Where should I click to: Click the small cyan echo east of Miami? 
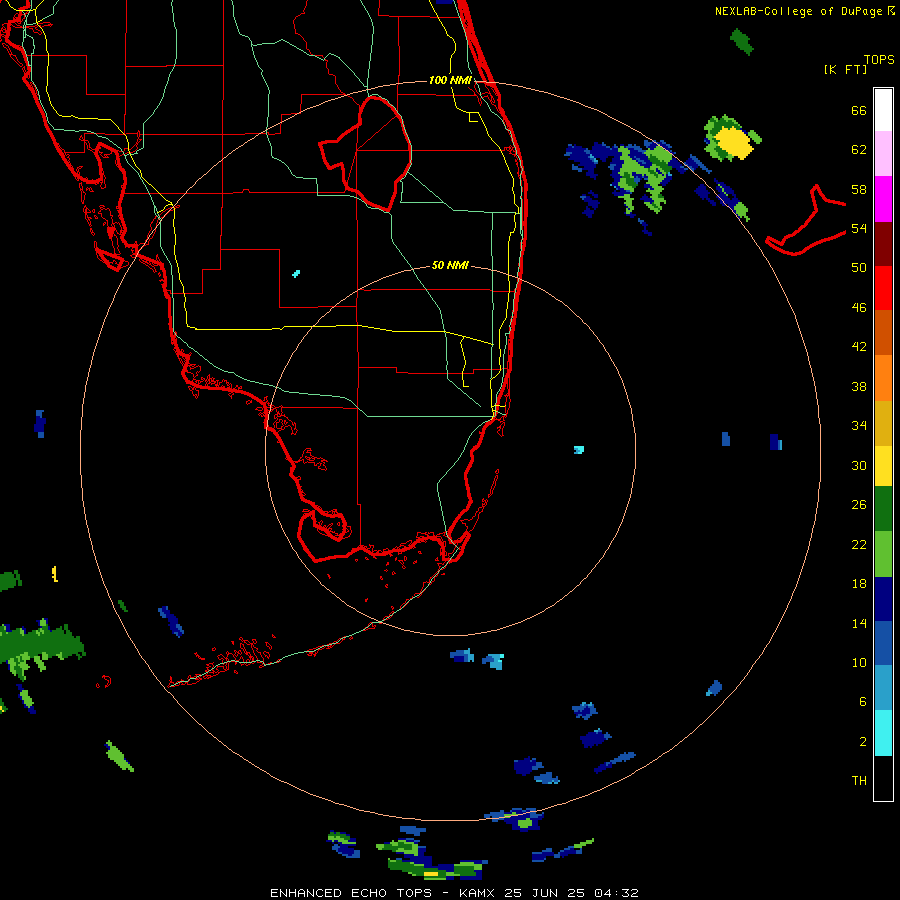click(579, 449)
